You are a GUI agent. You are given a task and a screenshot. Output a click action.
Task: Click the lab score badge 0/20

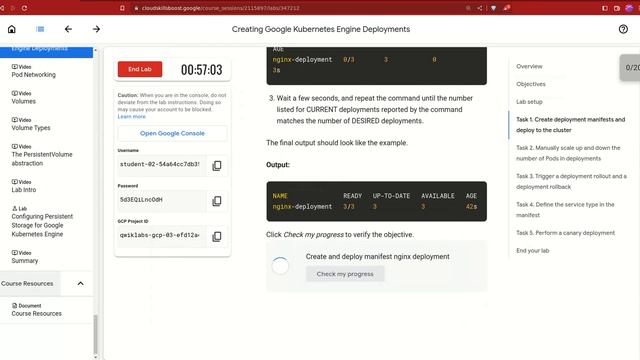(630, 67)
